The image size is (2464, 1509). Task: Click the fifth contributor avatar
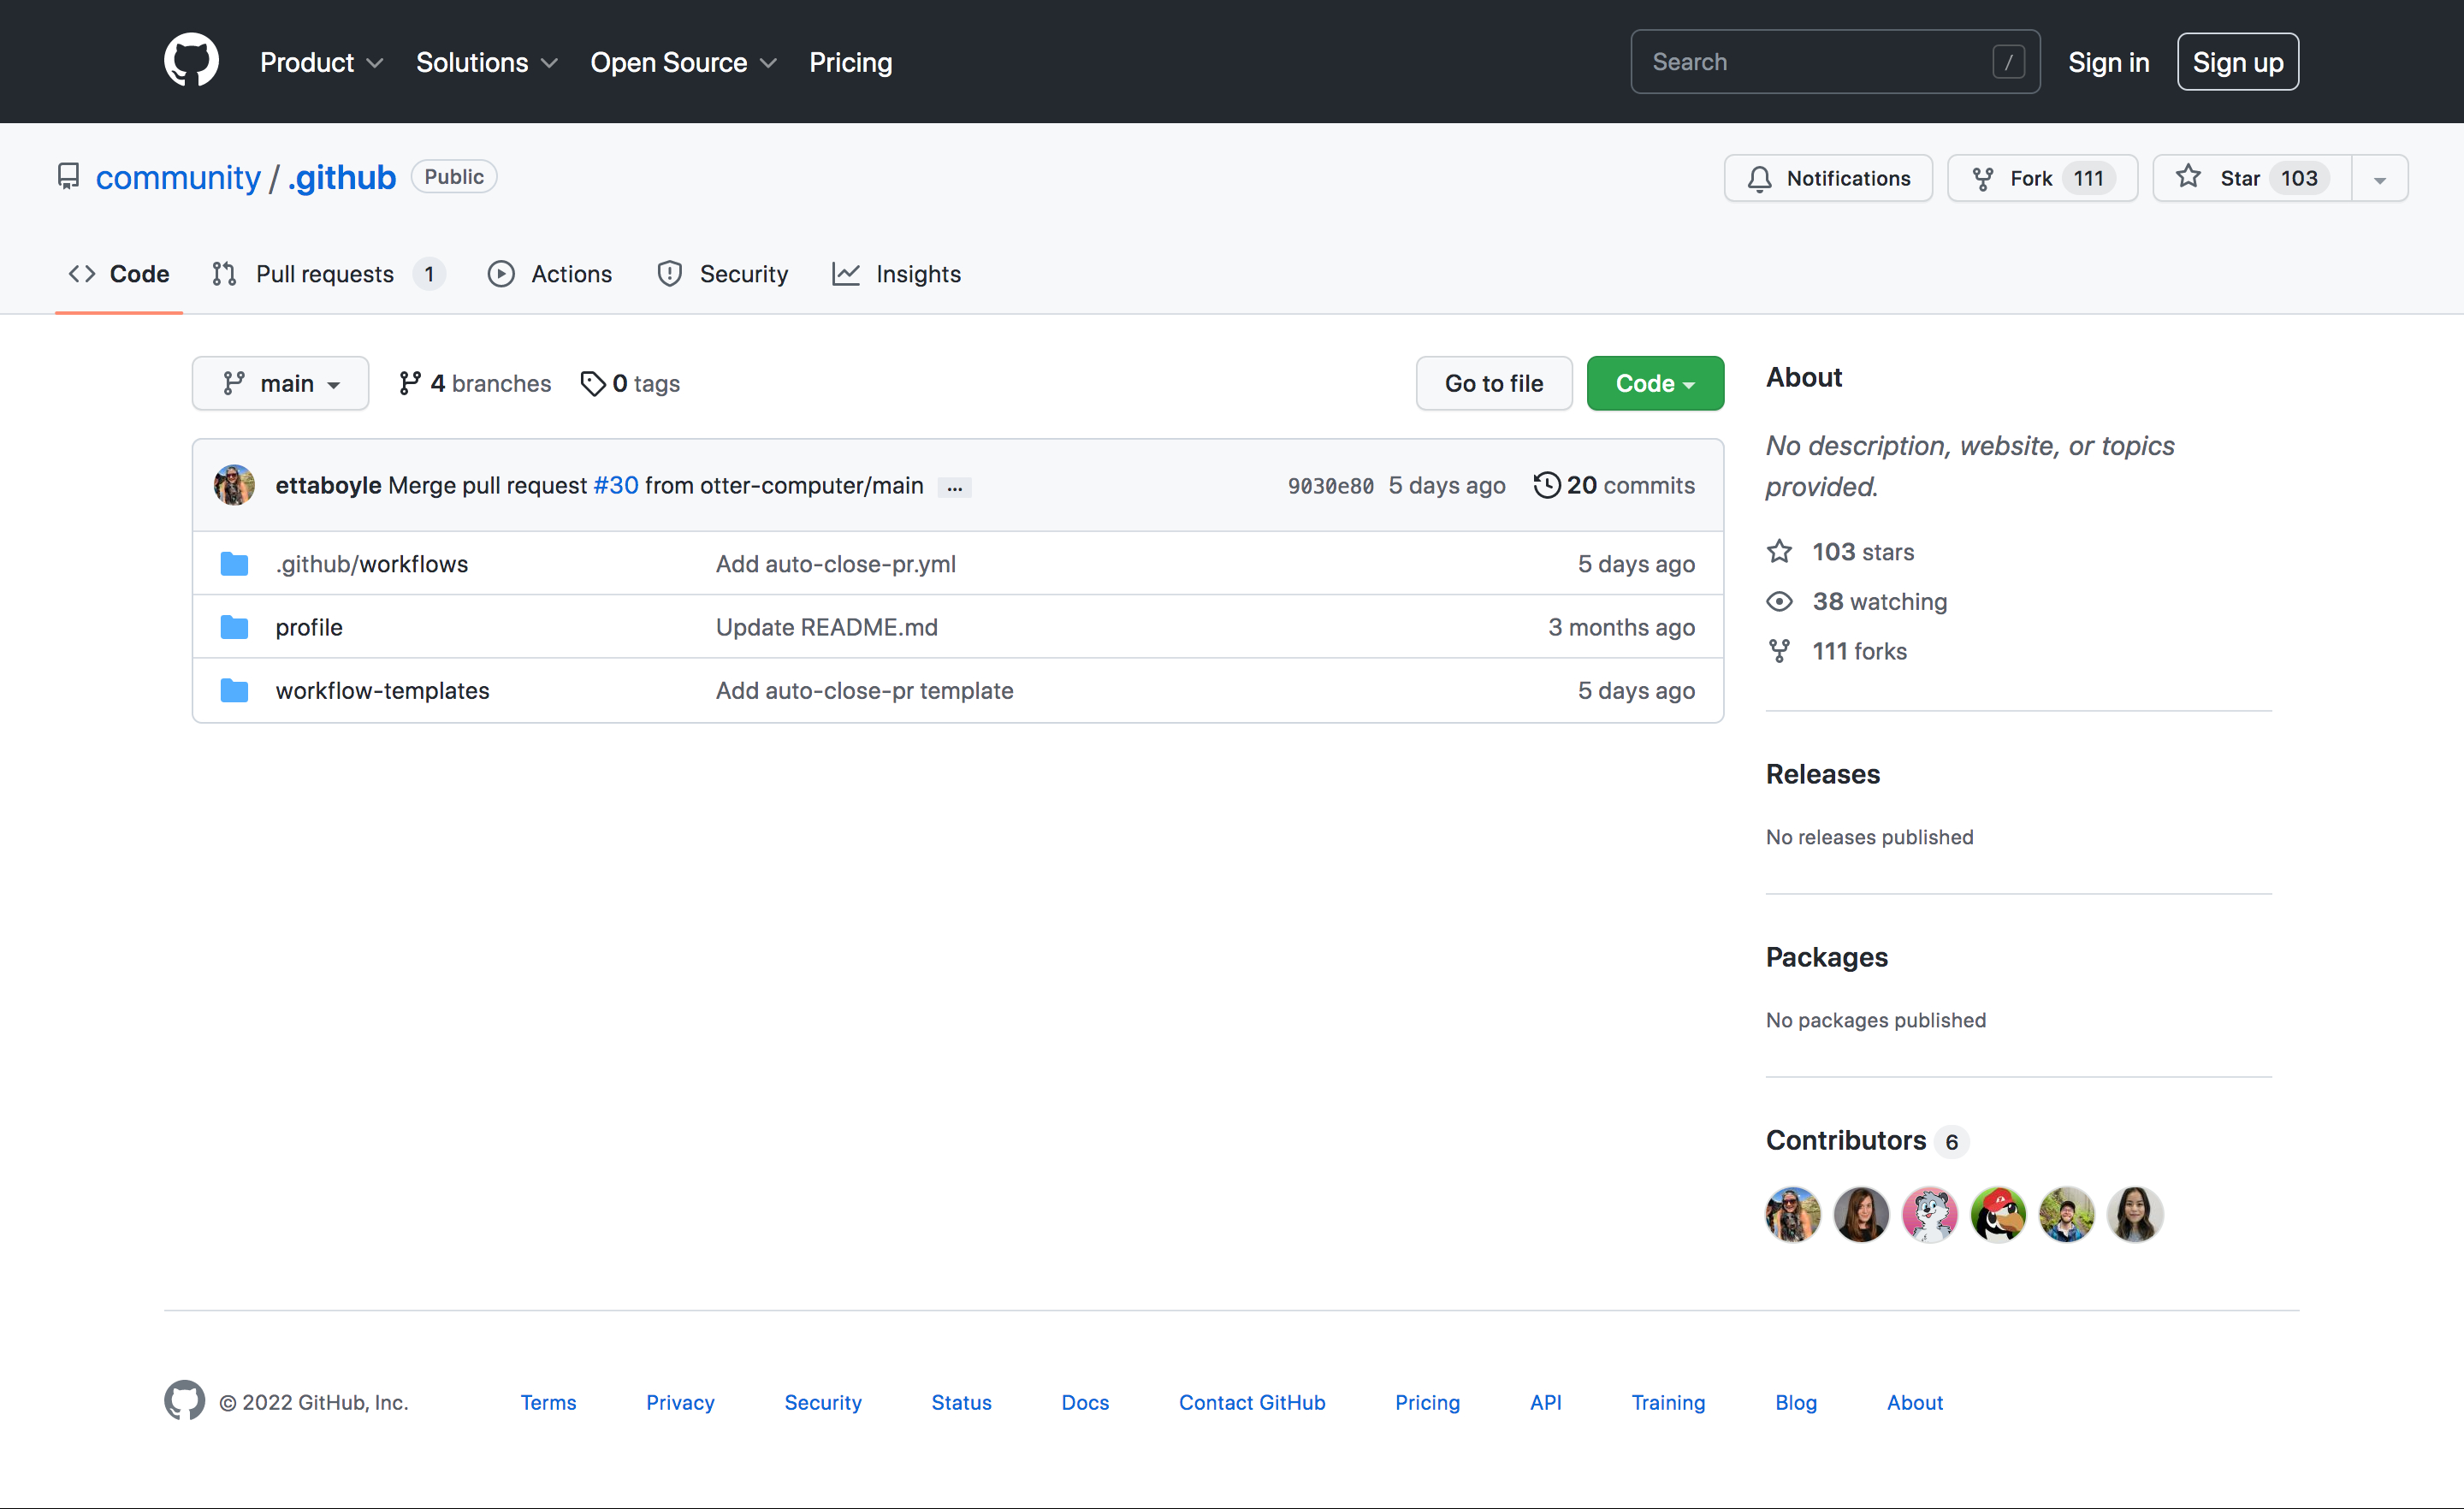coord(2067,1214)
